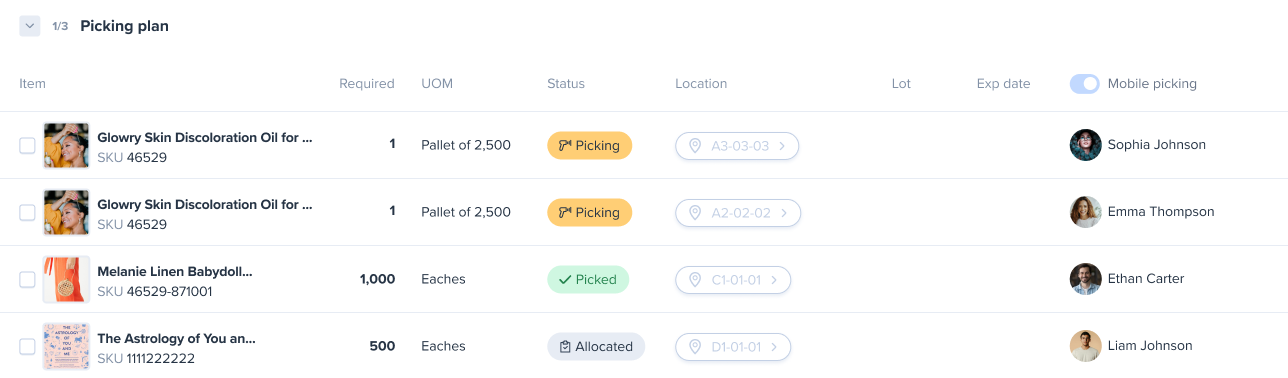
Task: Click Emma Thompson's avatar icon
Action: coord(1085,212)
